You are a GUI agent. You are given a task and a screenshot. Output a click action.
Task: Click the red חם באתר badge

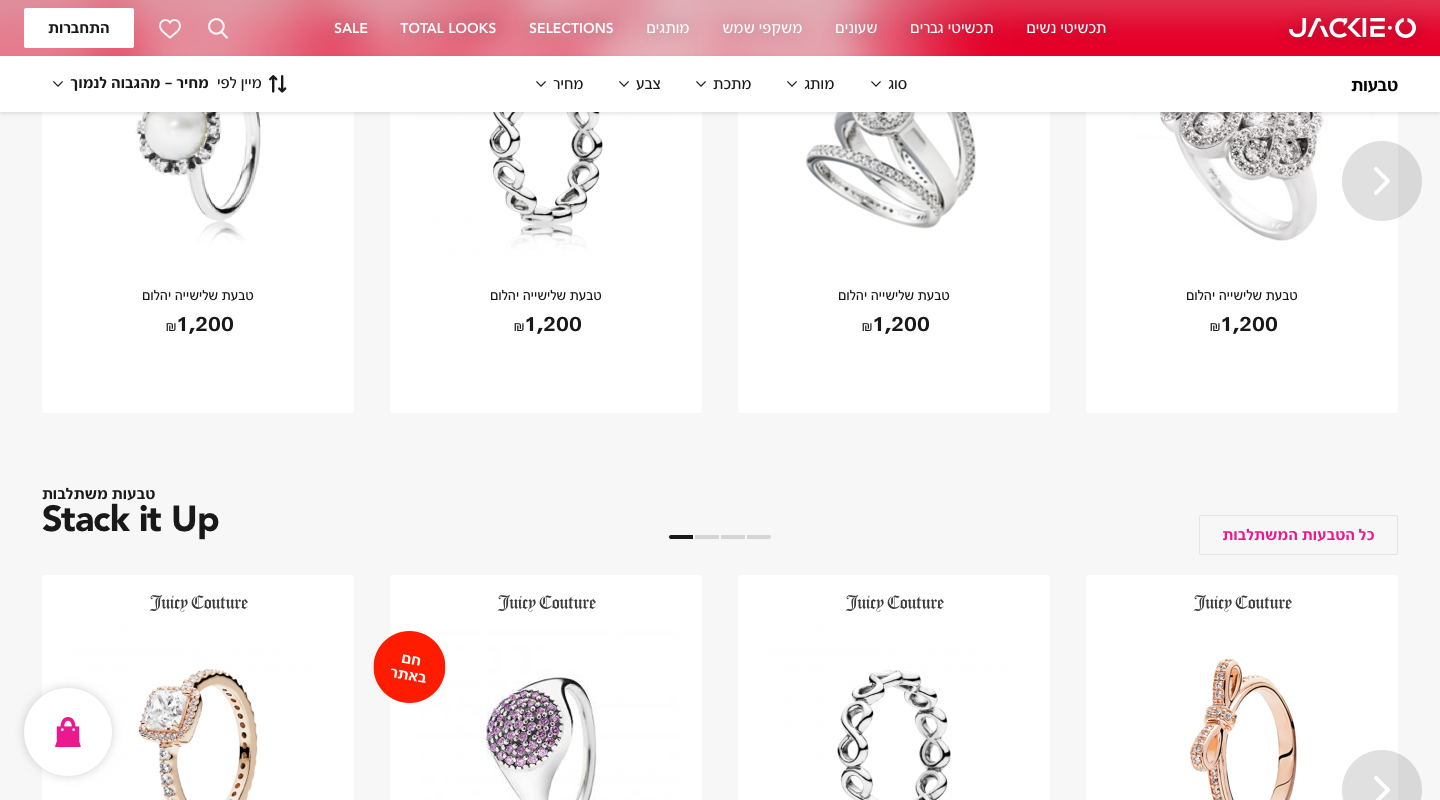[409, 667]
